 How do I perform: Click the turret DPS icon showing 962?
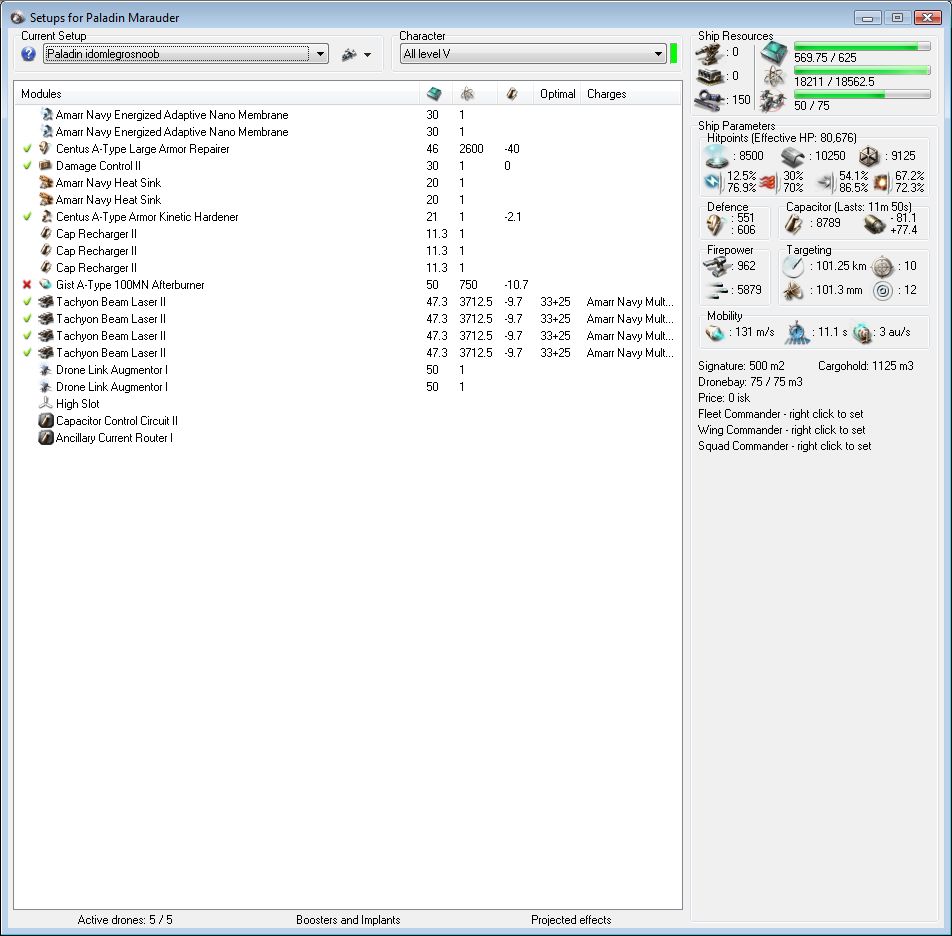[718, 266]
